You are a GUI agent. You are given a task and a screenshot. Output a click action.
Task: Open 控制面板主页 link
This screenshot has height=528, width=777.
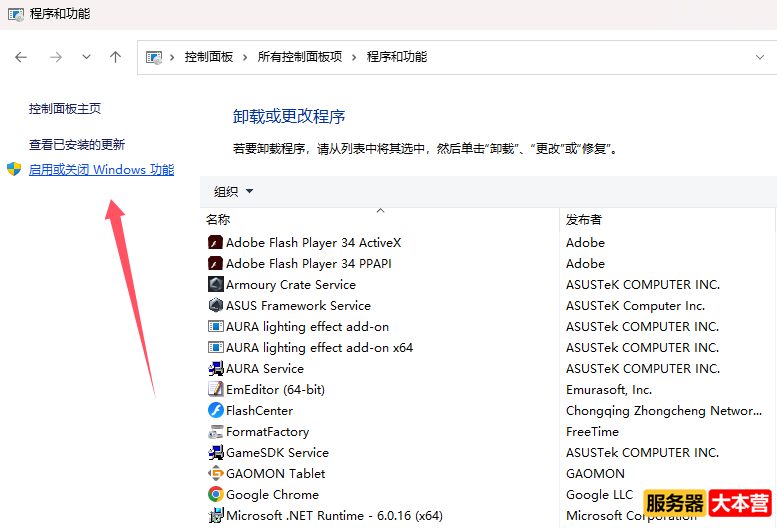click(65, 108)
